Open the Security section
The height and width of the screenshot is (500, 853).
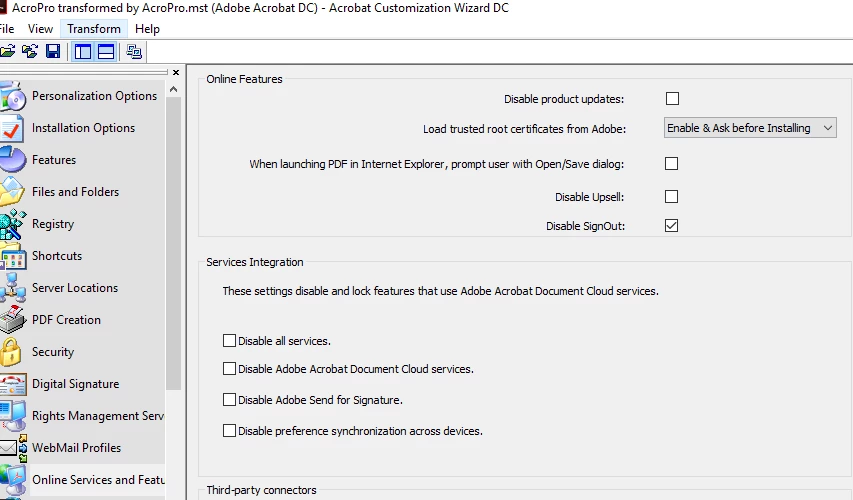pos(53,352)
